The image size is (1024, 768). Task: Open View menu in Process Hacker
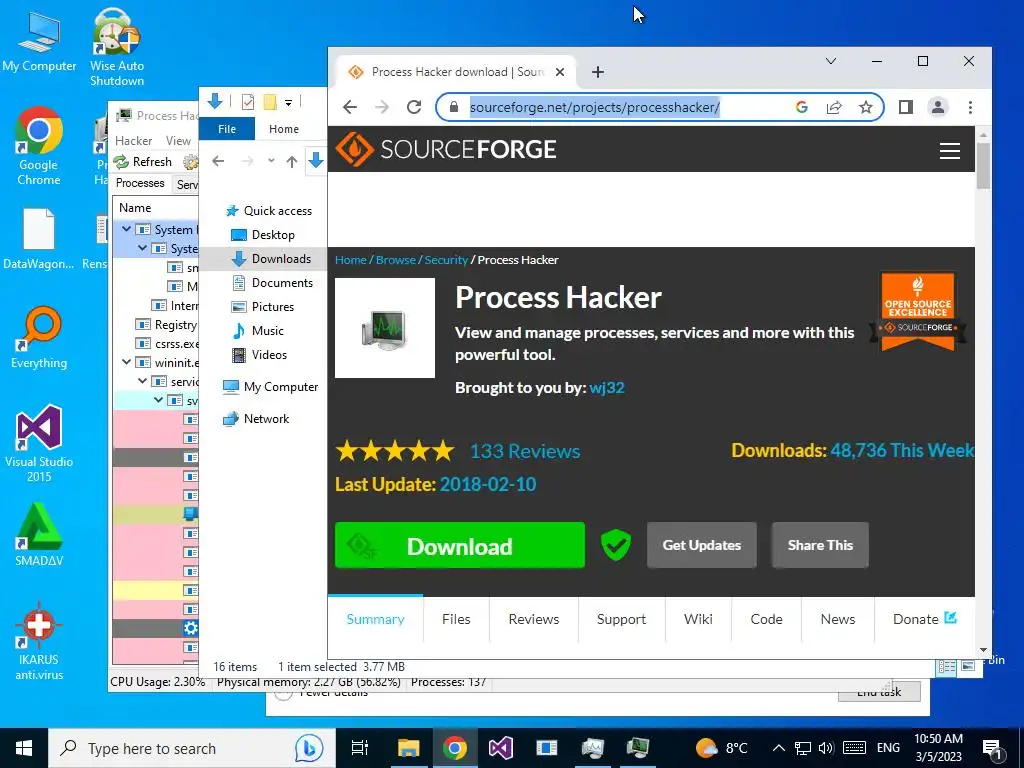pyautogui.click(x=178, y=140)
